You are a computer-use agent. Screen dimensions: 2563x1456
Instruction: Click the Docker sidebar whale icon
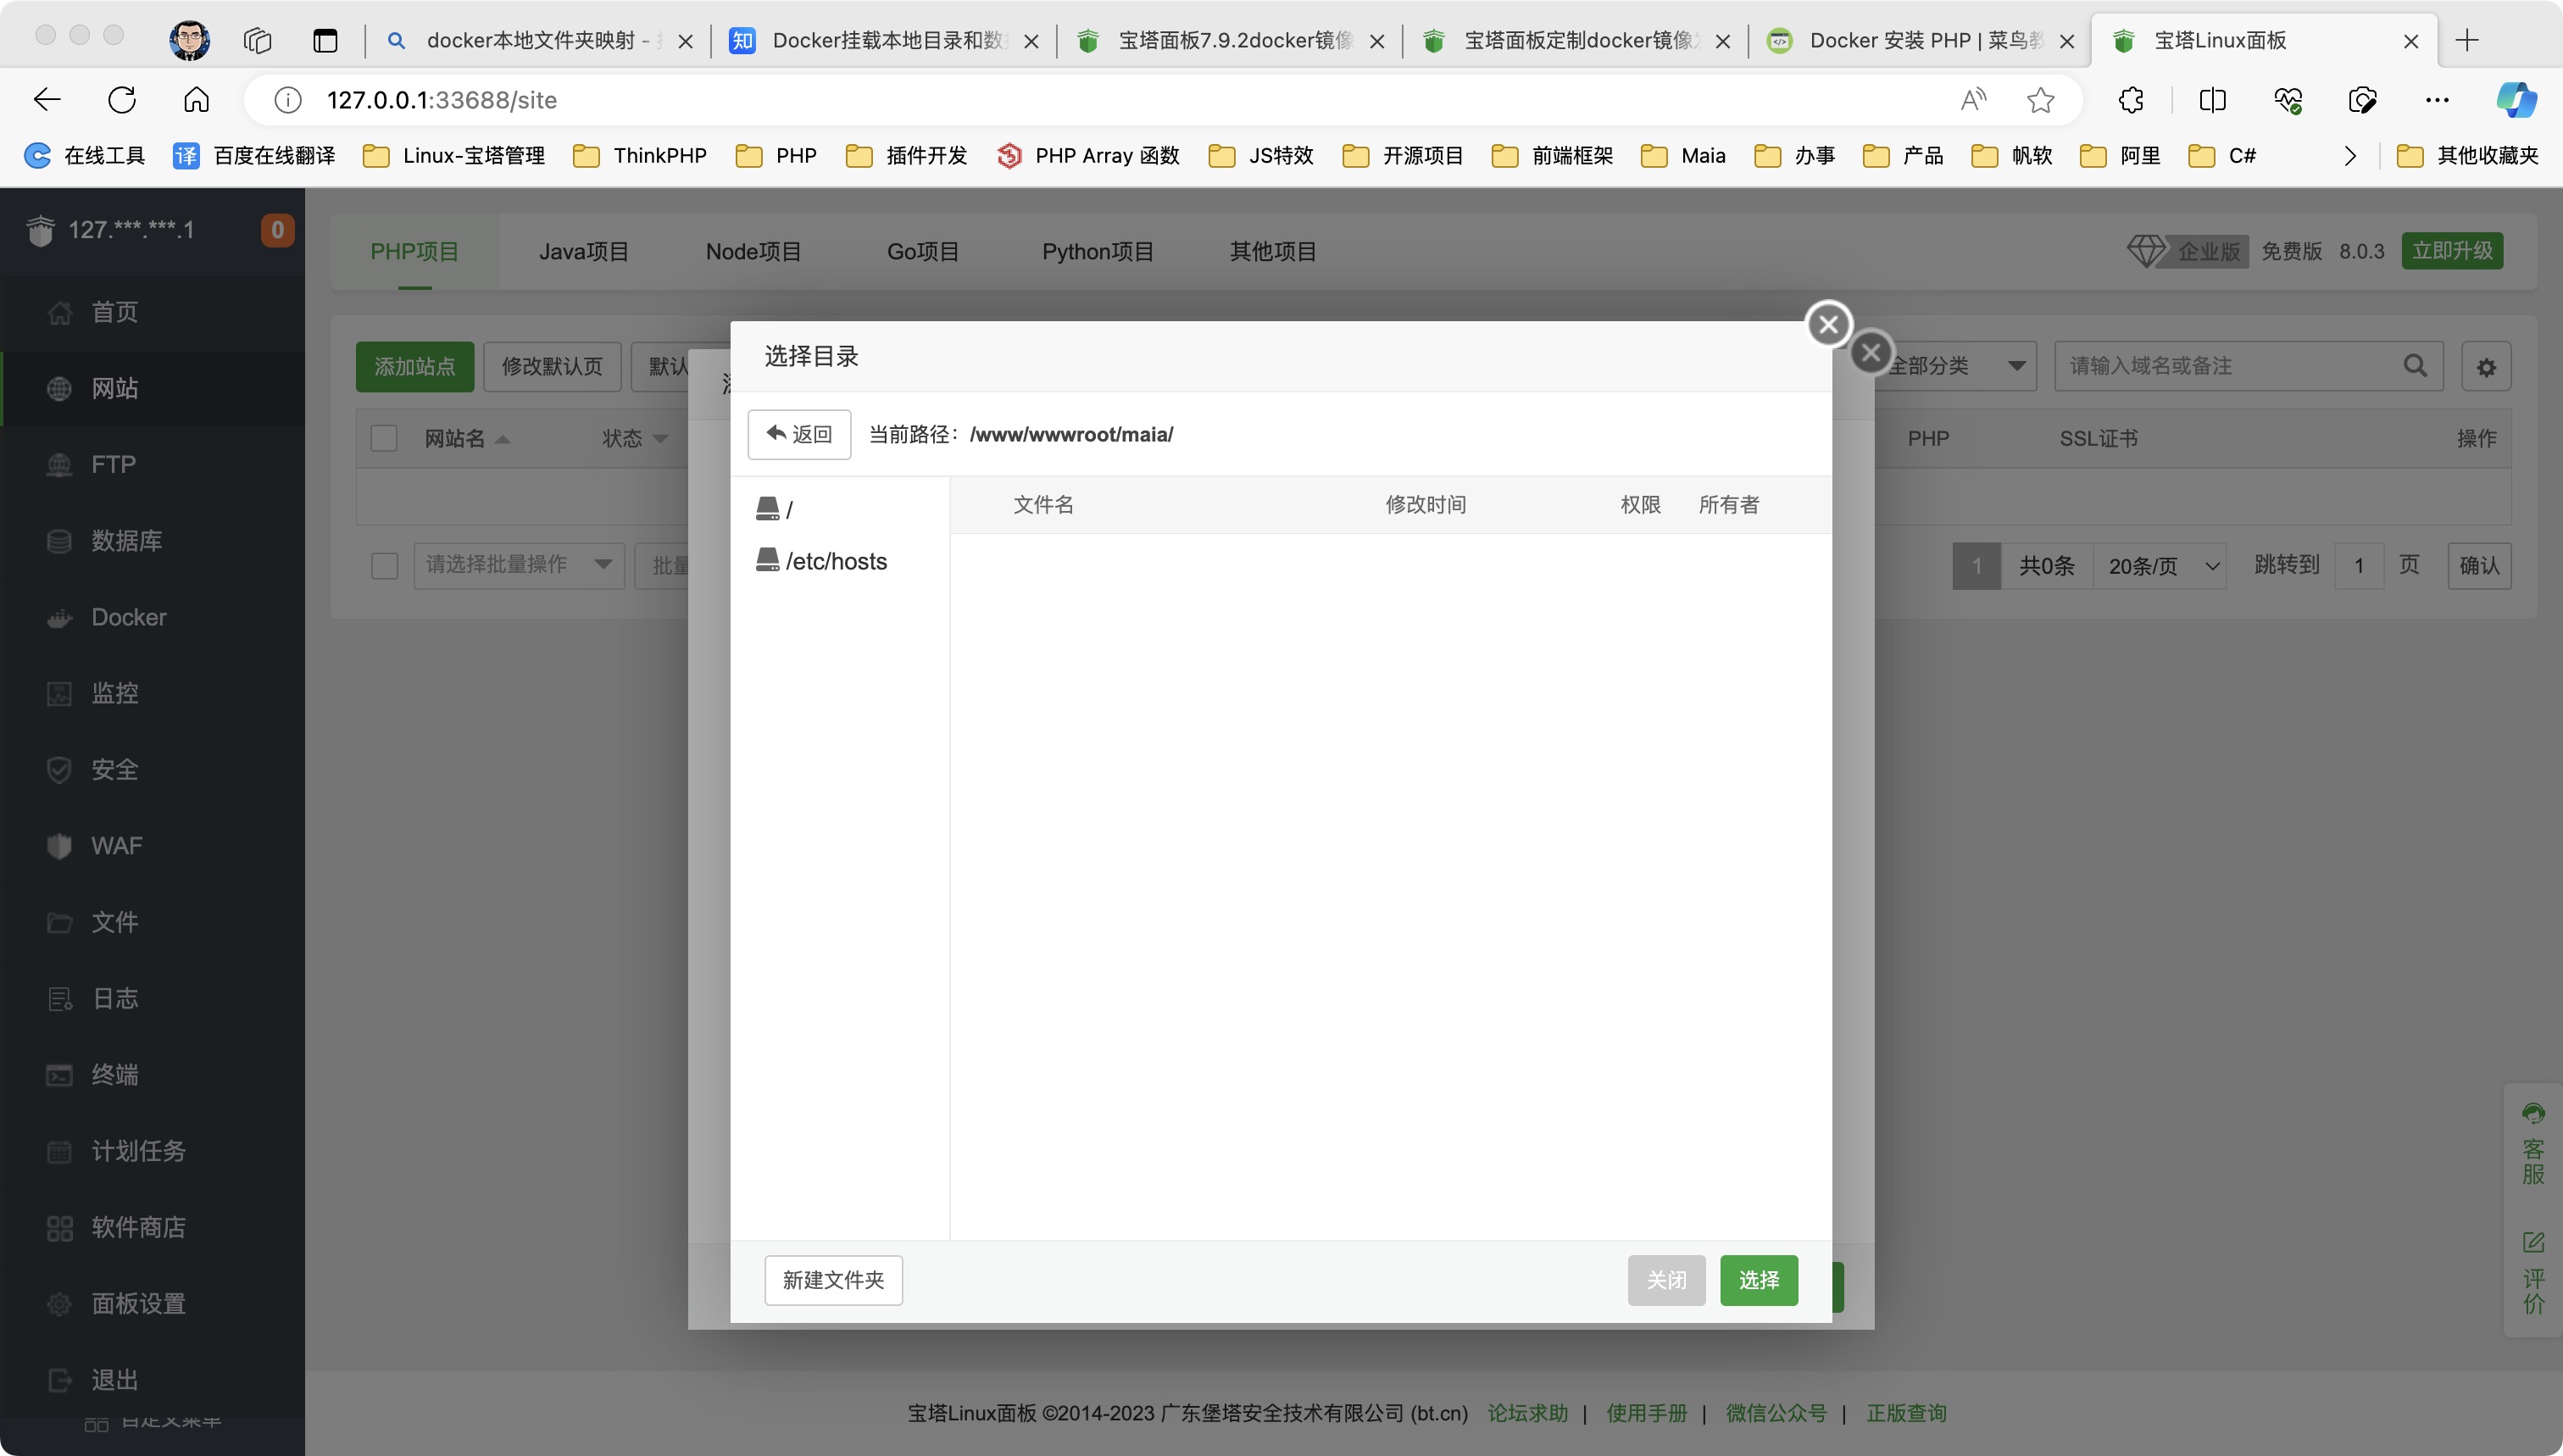tap(59, 618)
